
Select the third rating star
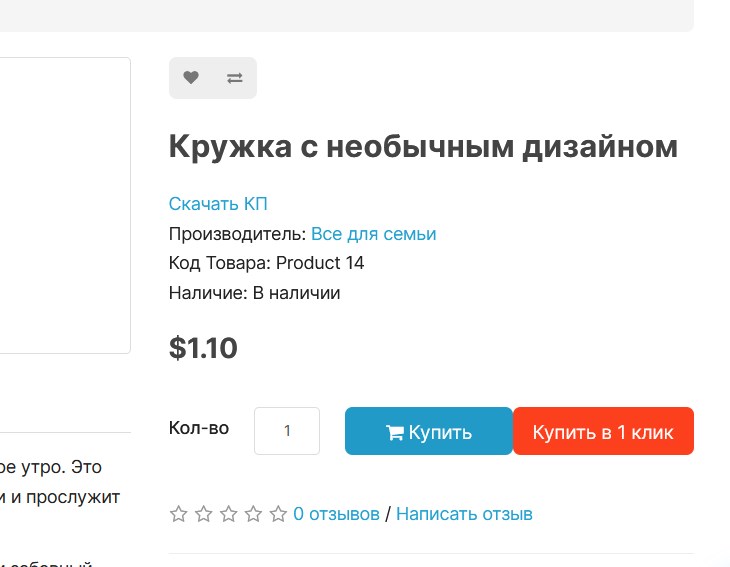pyautogui.click(x=229, y=514)
